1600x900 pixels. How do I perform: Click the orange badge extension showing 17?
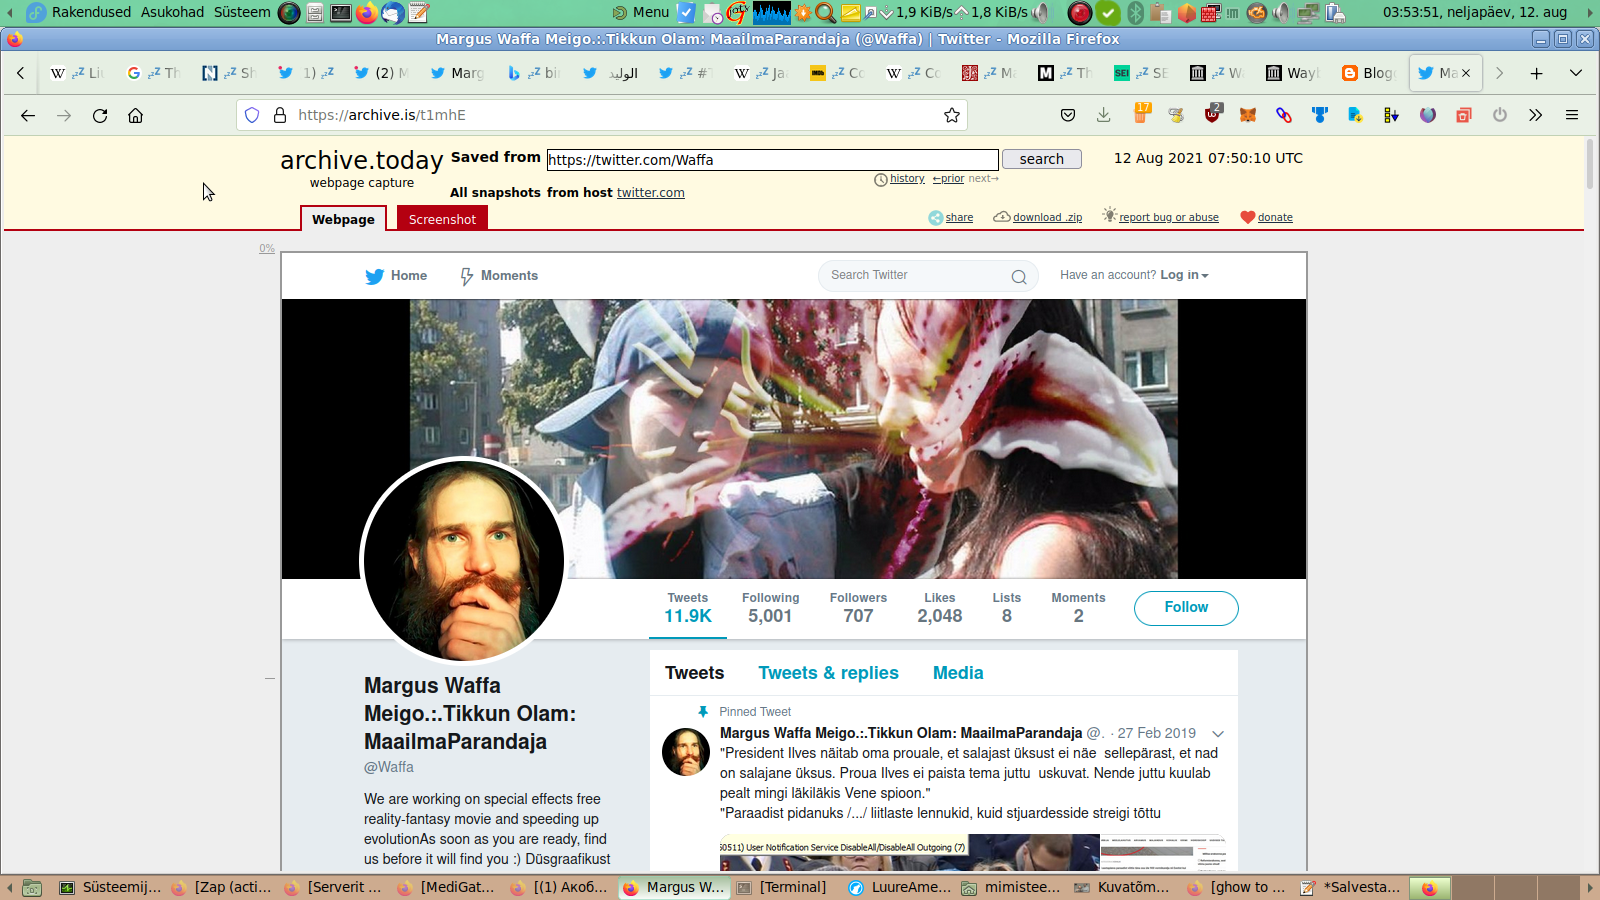point(1141,113)
